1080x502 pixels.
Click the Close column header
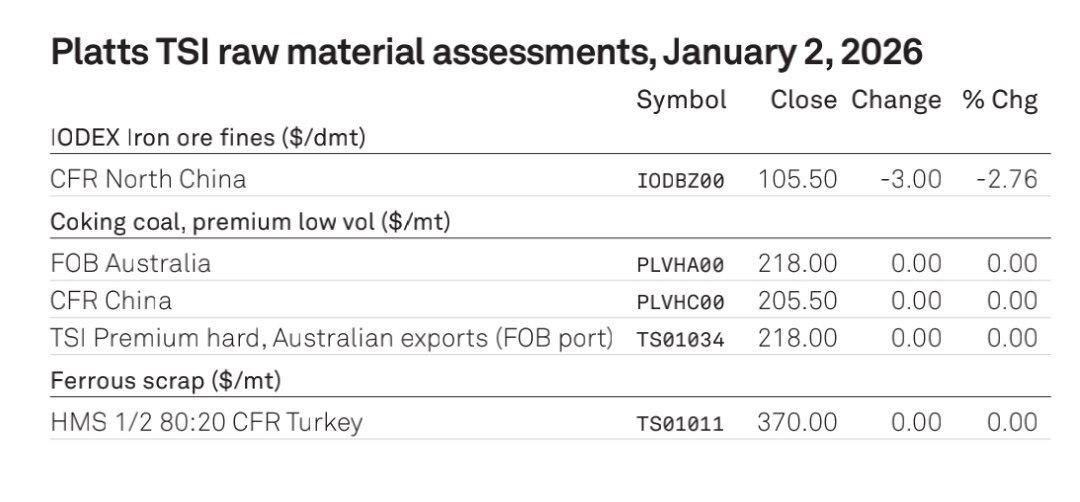click(803, 100)
